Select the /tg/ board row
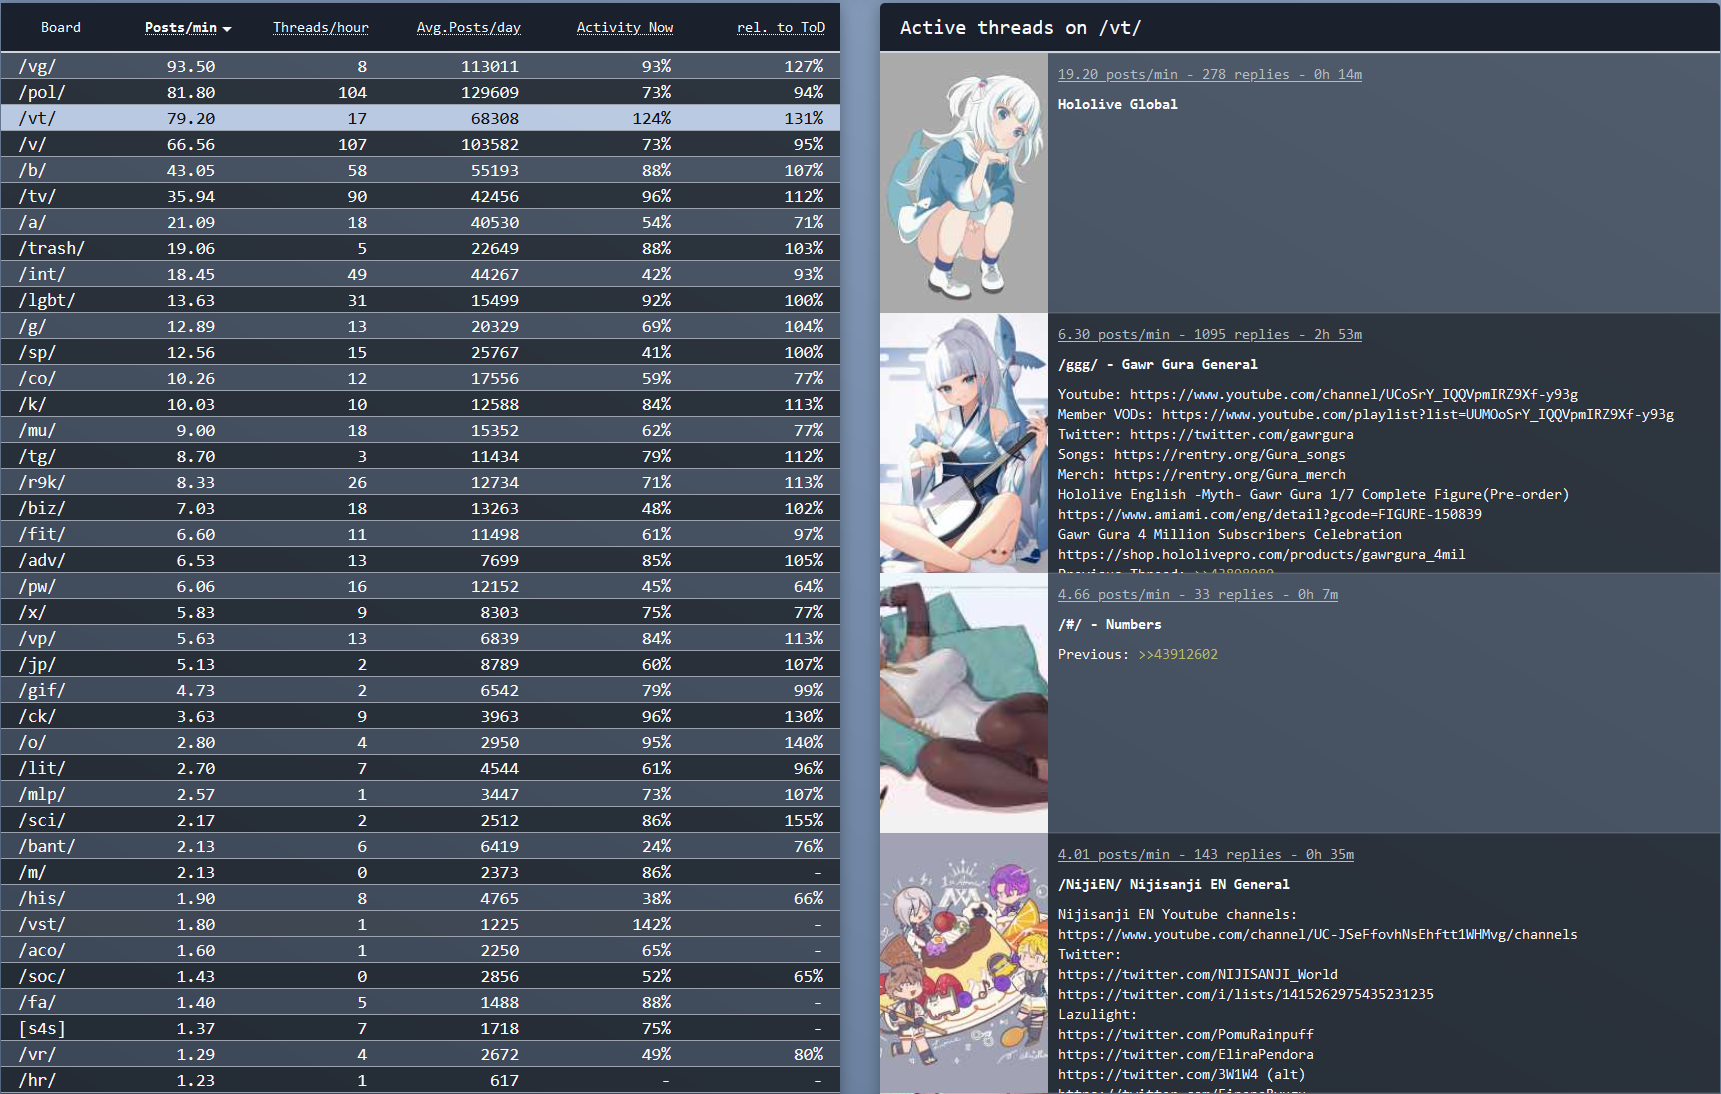 click(420, 456)
